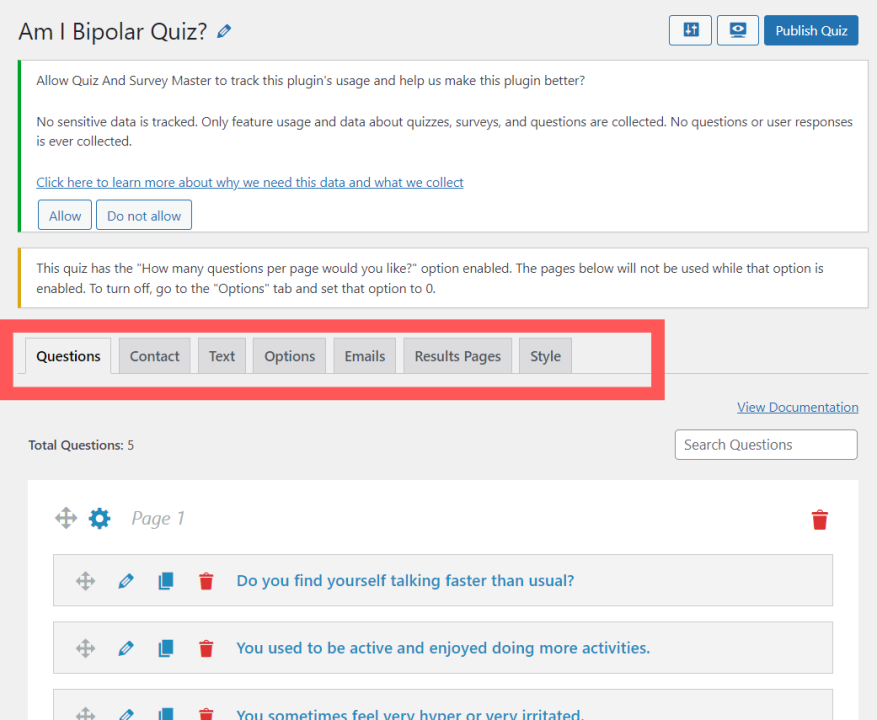Click inside the Search Questions field

click(765, 444)
